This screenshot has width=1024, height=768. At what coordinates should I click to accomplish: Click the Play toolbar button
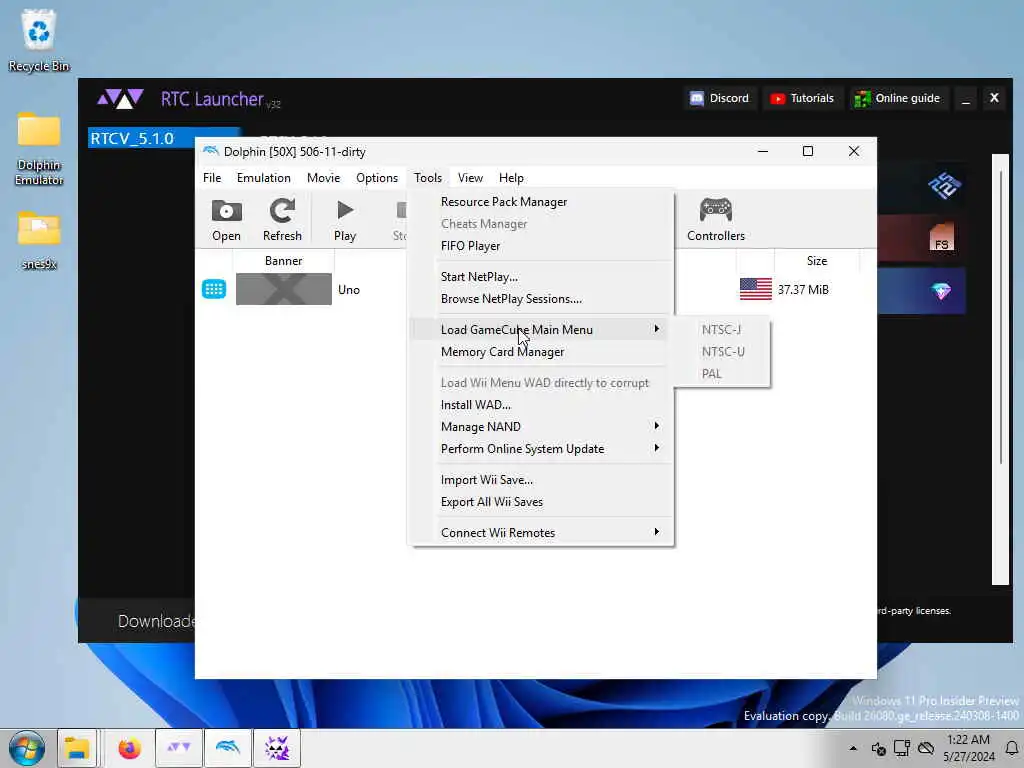[345, 219]
